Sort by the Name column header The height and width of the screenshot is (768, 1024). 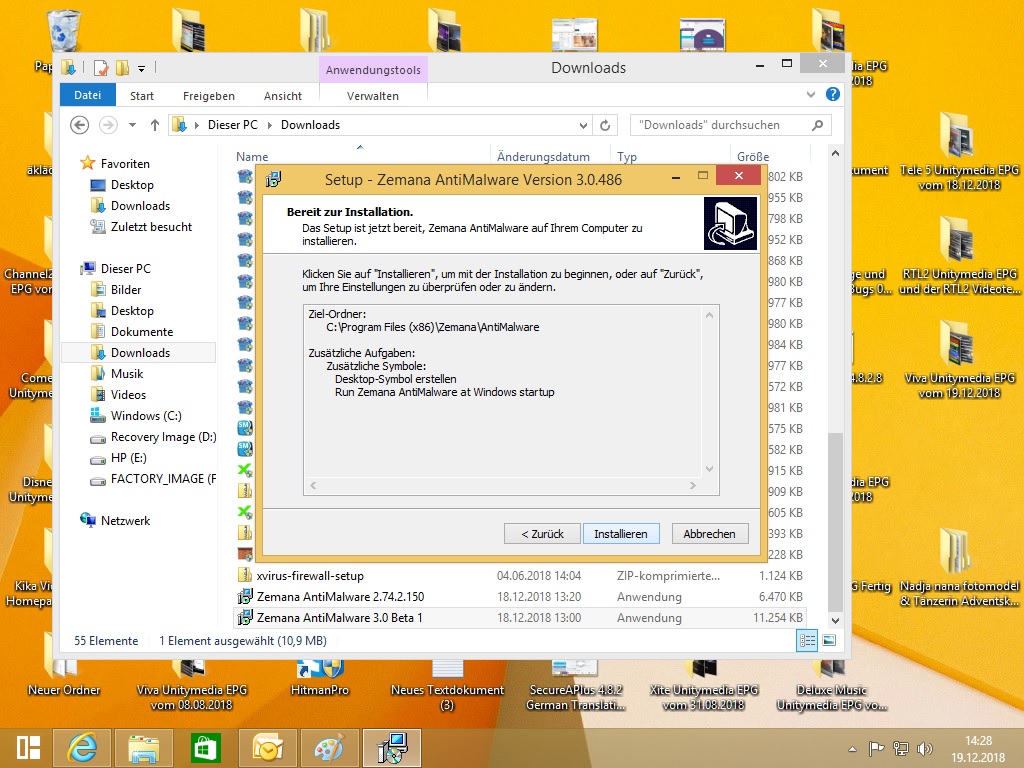click(x=252, y=157)
